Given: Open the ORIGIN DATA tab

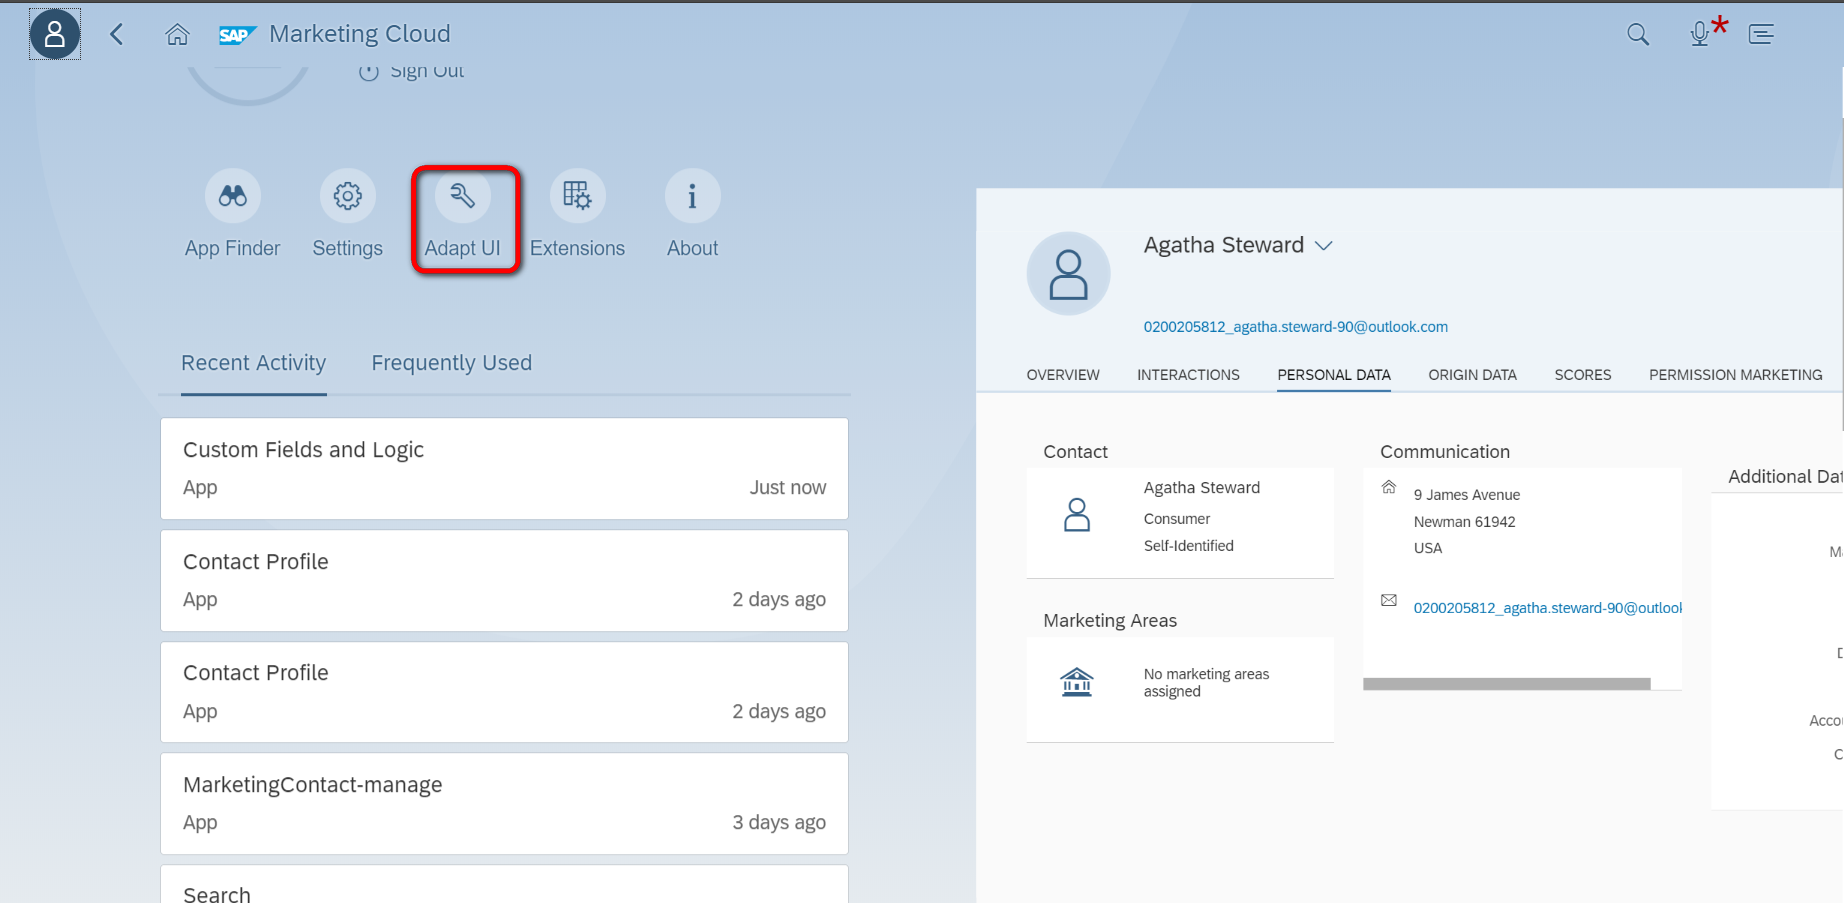Looking at the screenshot, I should [1472, 375].
